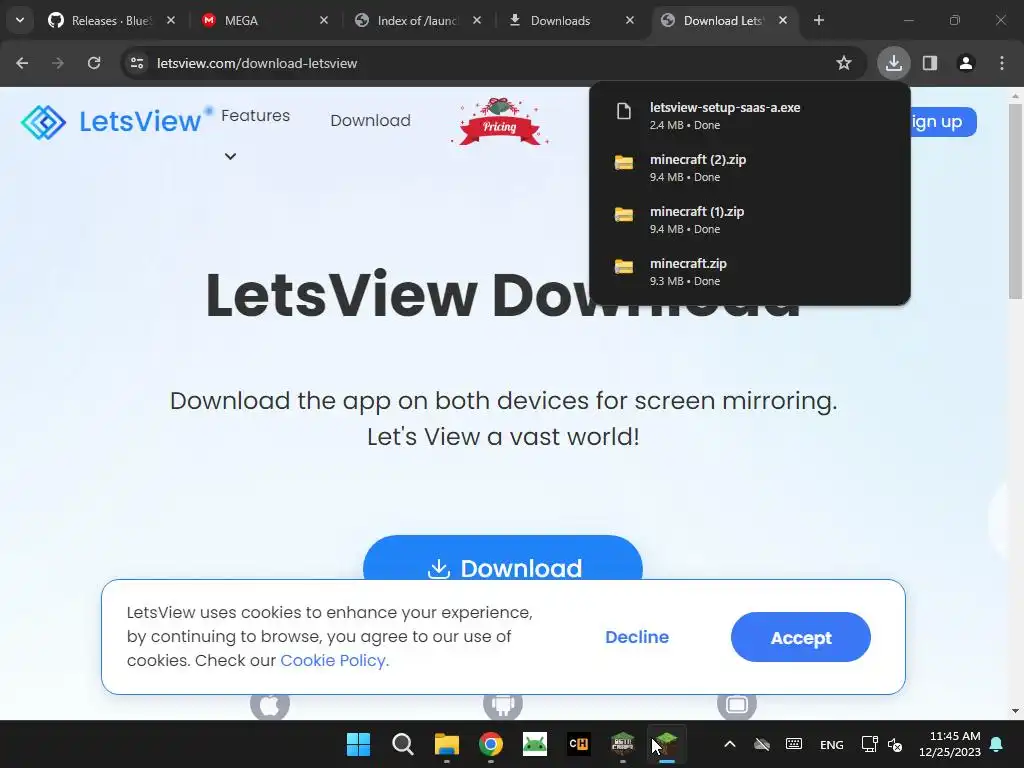
Task: Close the Releases GitHub tab
Action: pyautogui.click(x=170, y=20)
